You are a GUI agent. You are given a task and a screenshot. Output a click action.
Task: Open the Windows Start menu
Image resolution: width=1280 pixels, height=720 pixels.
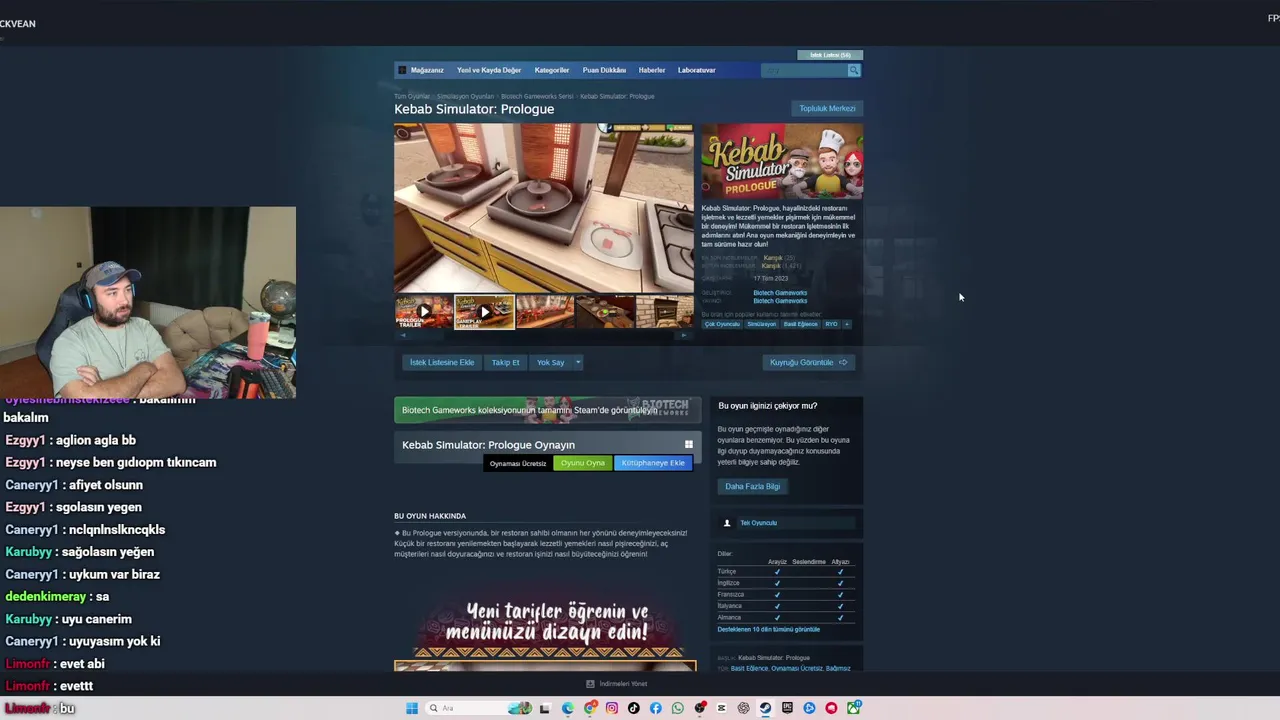(x=412, y=708)
